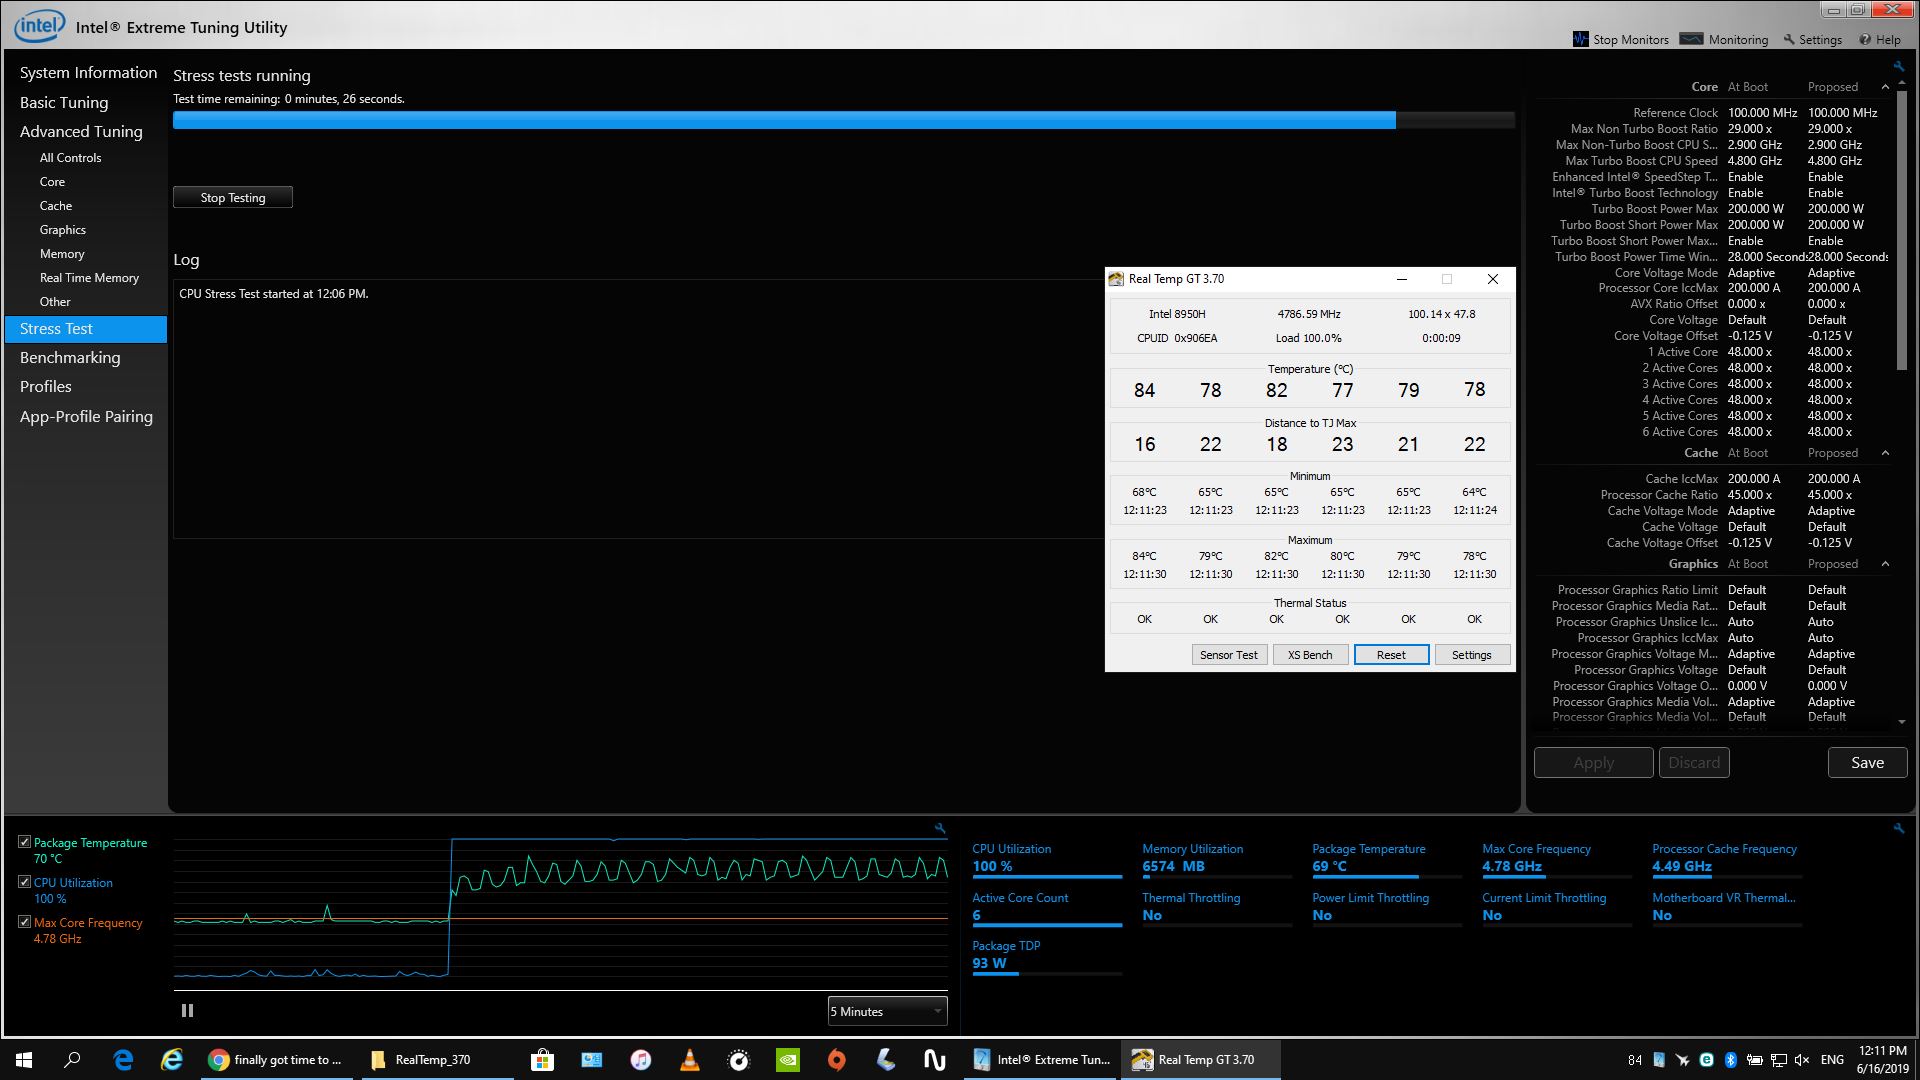The image size is (1920, 1080).
Task: Open the NVIDIA app from the taskbar
Action: point(788,1060)
